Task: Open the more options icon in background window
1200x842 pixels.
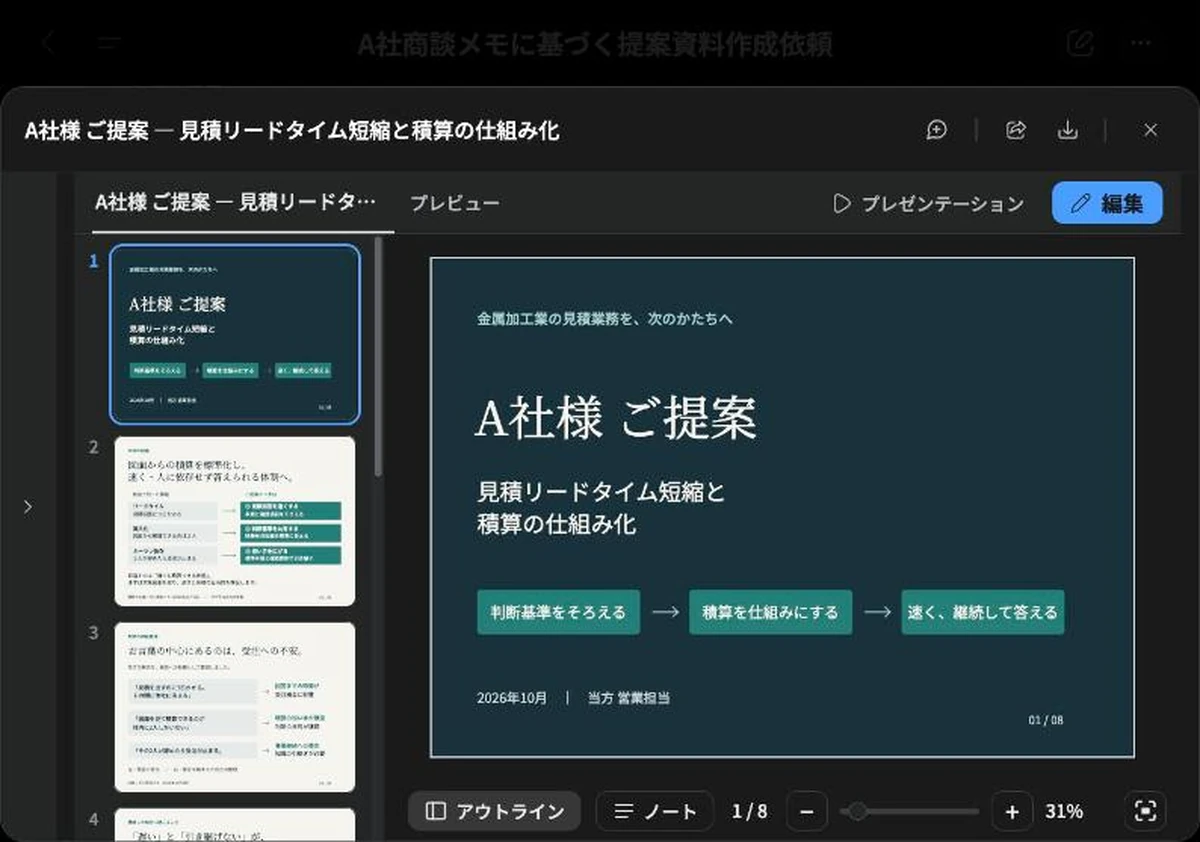Action: click(x=1141, y=43)
